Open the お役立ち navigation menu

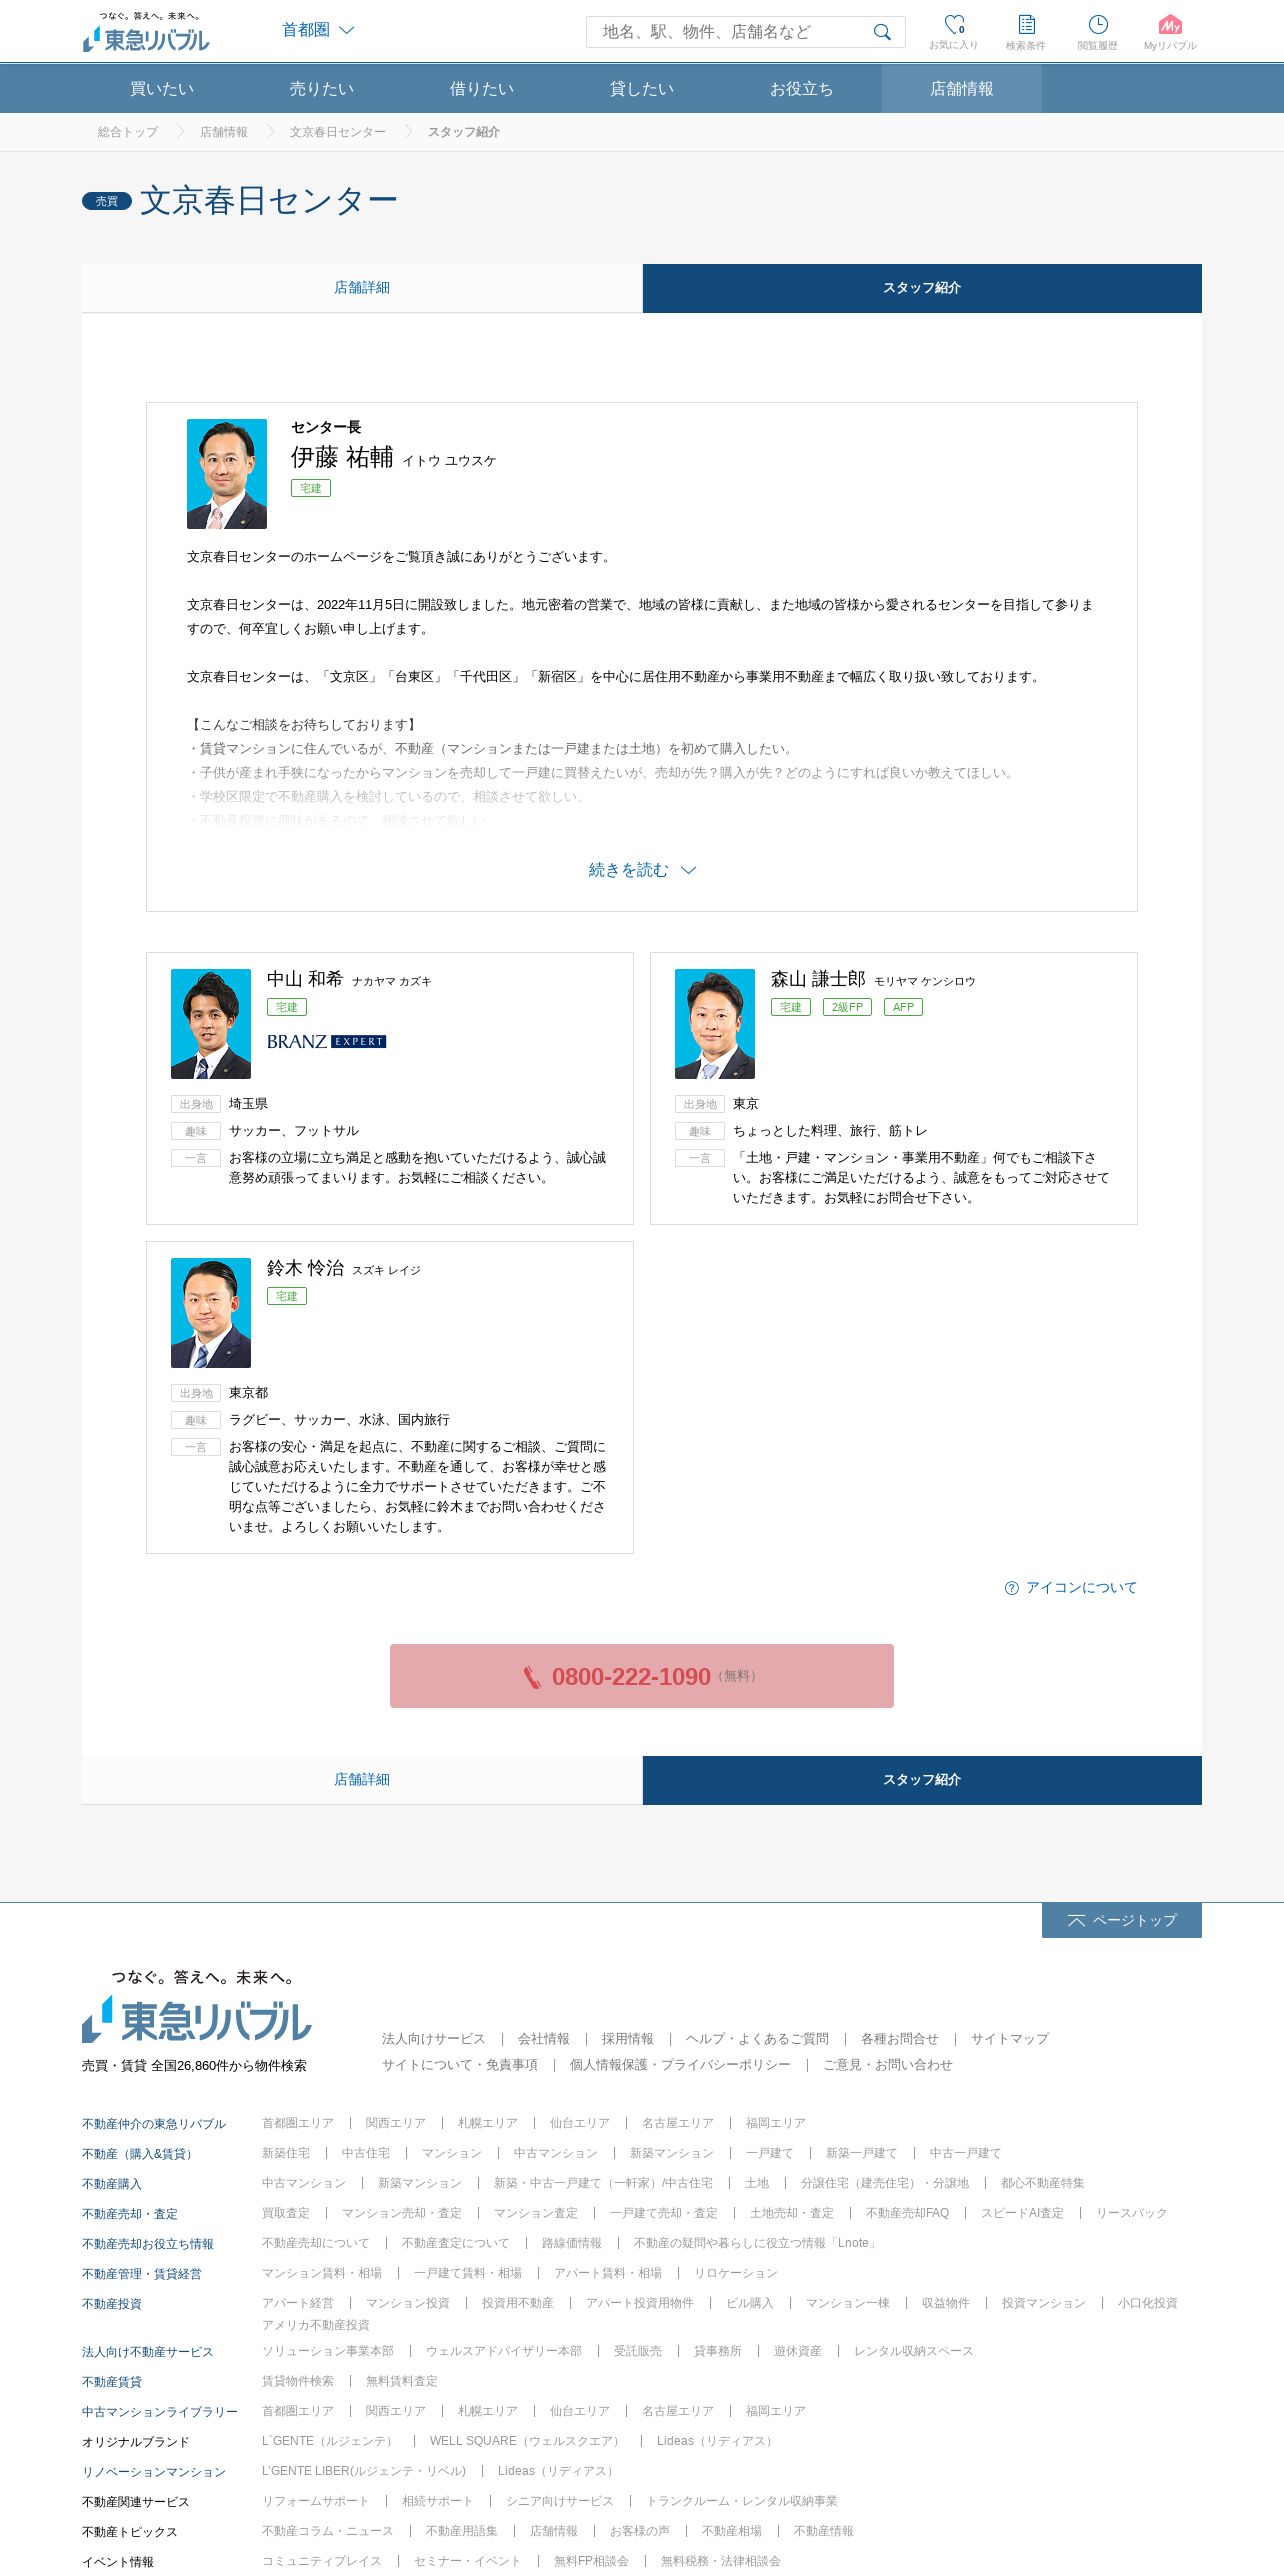click(x=802, y=89)
